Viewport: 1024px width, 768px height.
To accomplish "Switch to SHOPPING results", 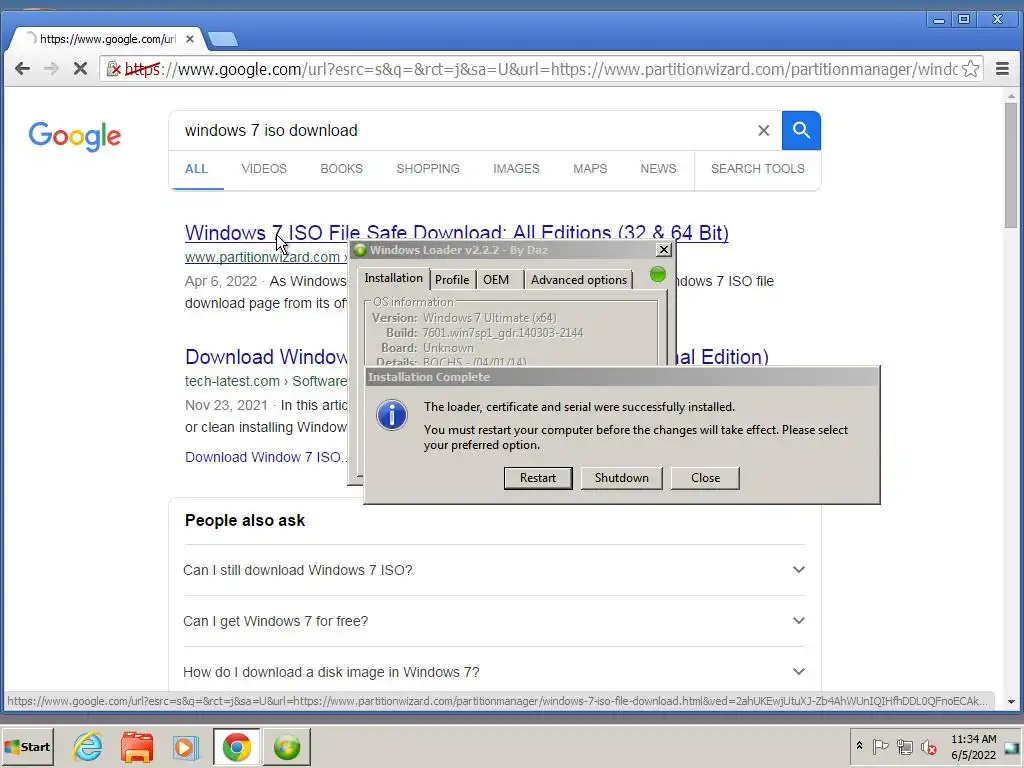I will click(428, 169).
